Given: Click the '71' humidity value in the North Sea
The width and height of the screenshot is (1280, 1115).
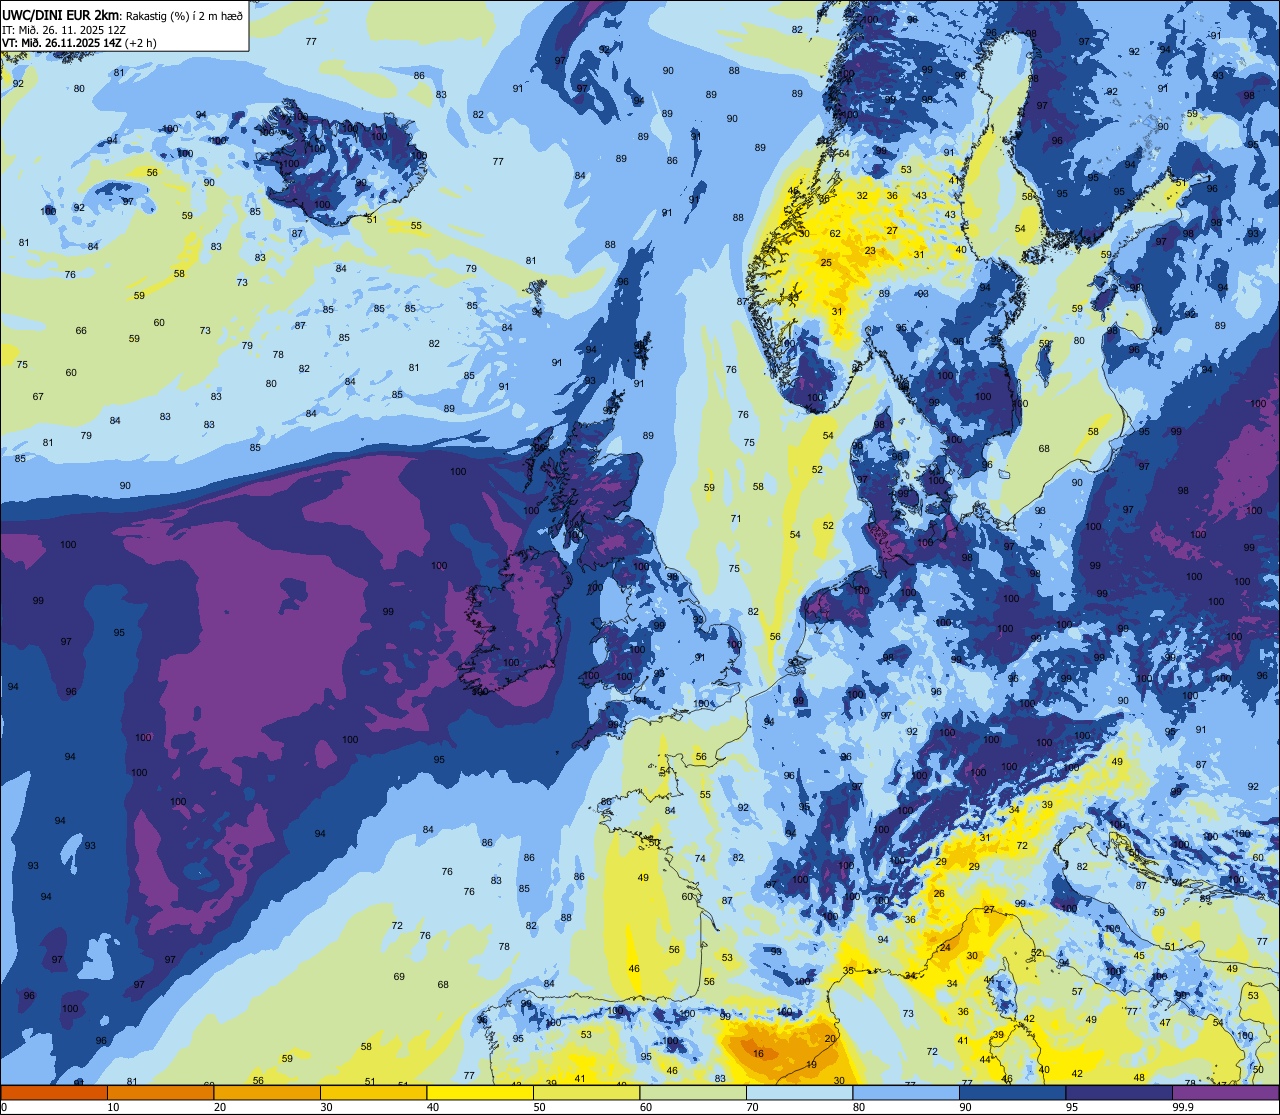Looking at the screenshot, I should click(x=736, y=518).
